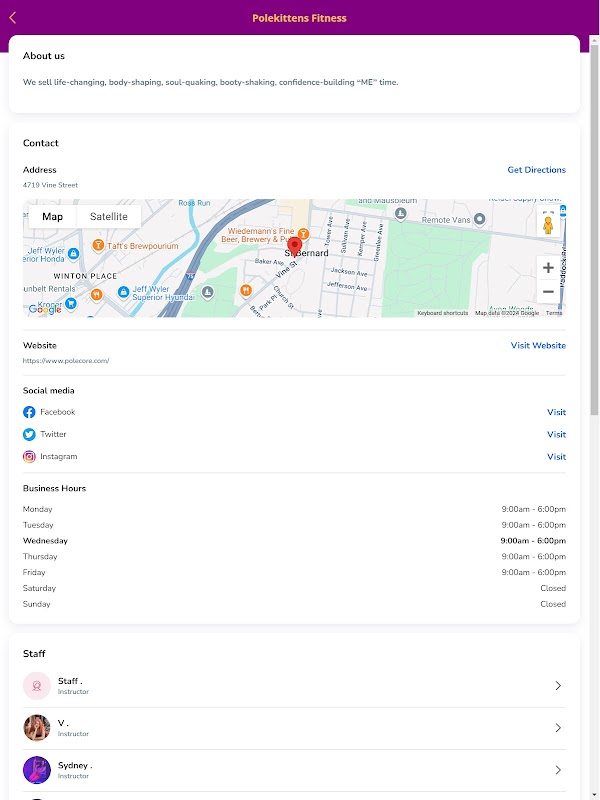Click Get Directions link

(536, 170)
